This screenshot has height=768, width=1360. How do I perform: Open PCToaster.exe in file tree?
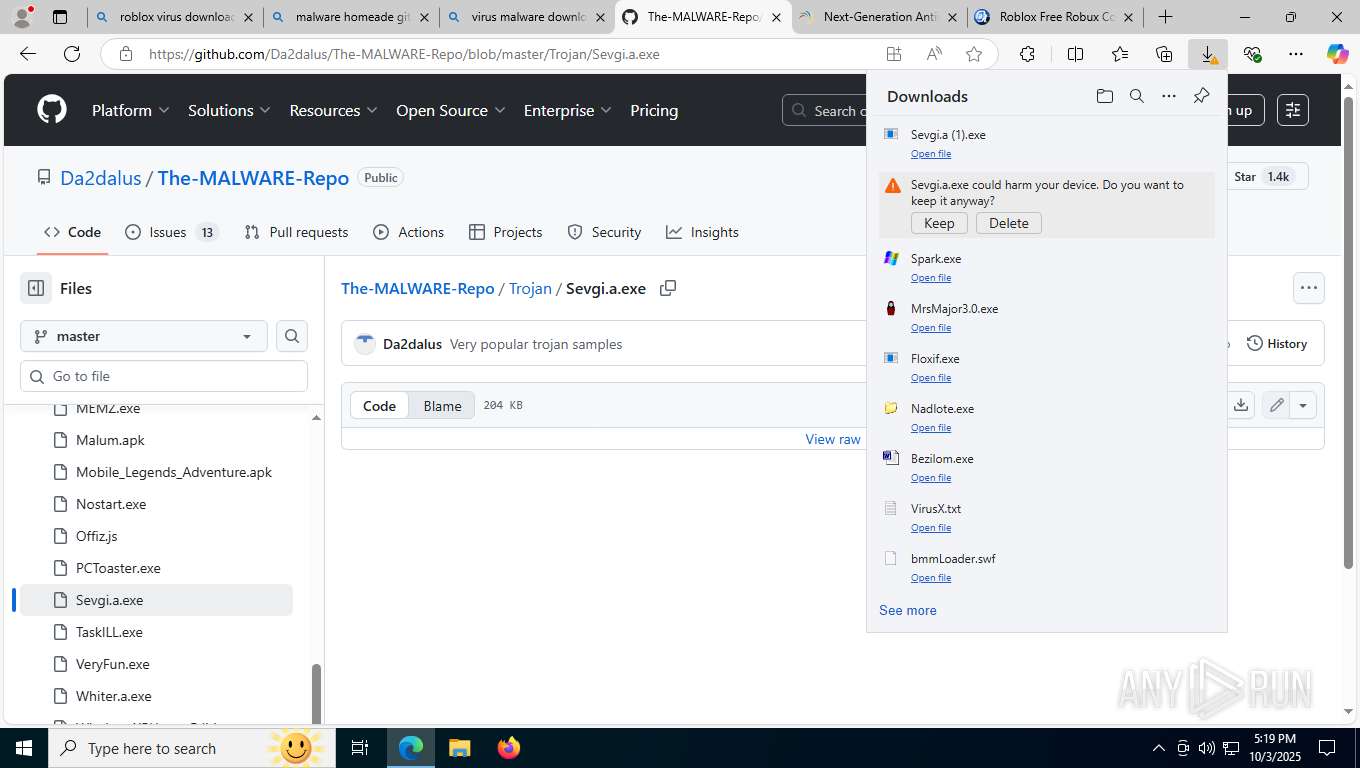click(118, 568)
